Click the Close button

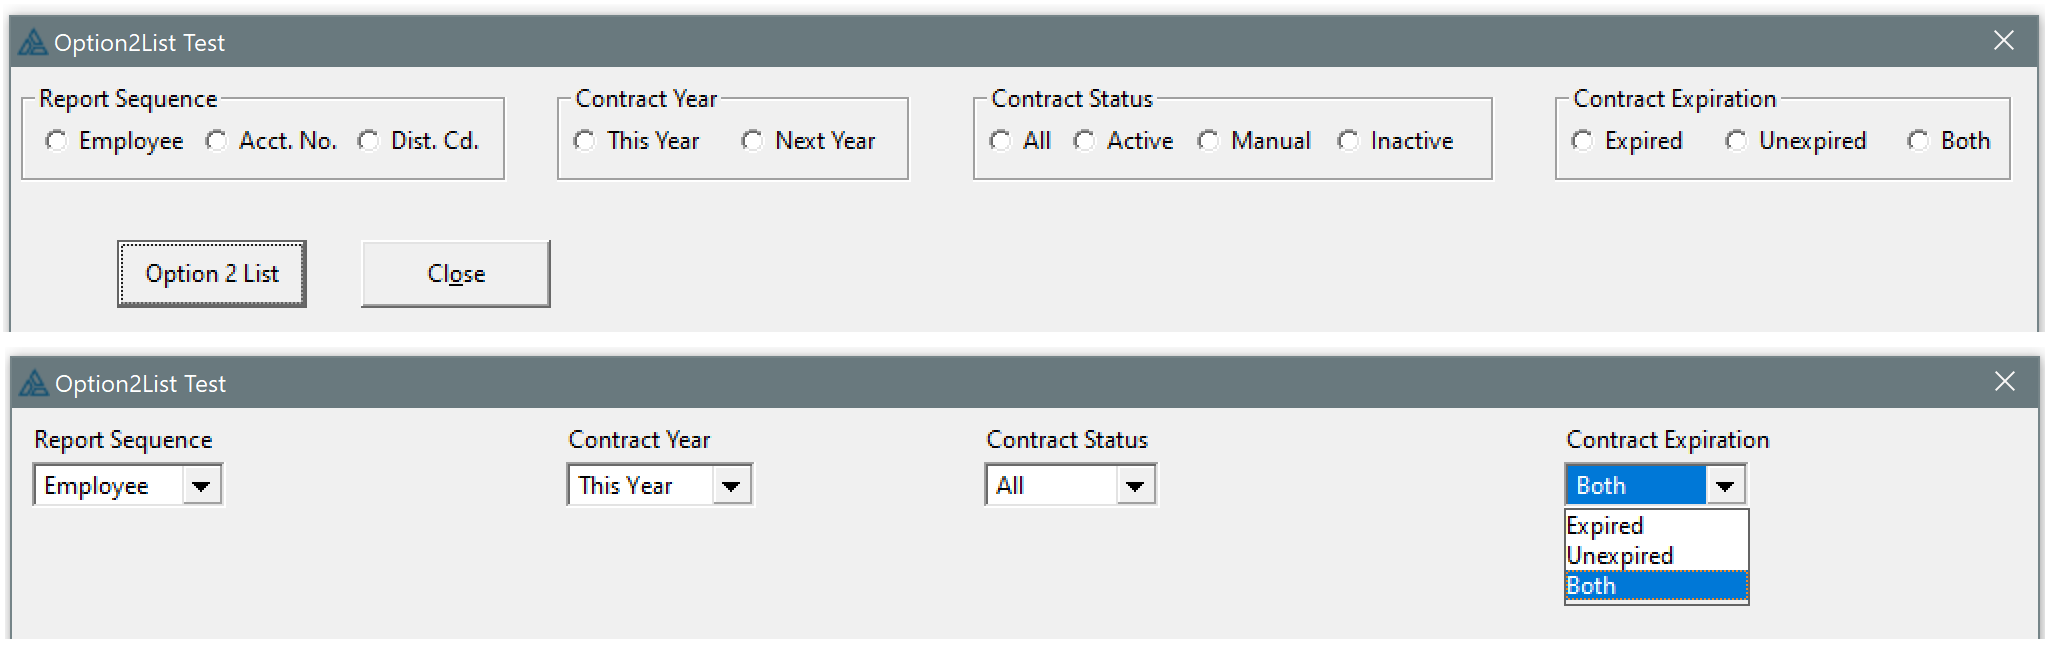[455, 274]
